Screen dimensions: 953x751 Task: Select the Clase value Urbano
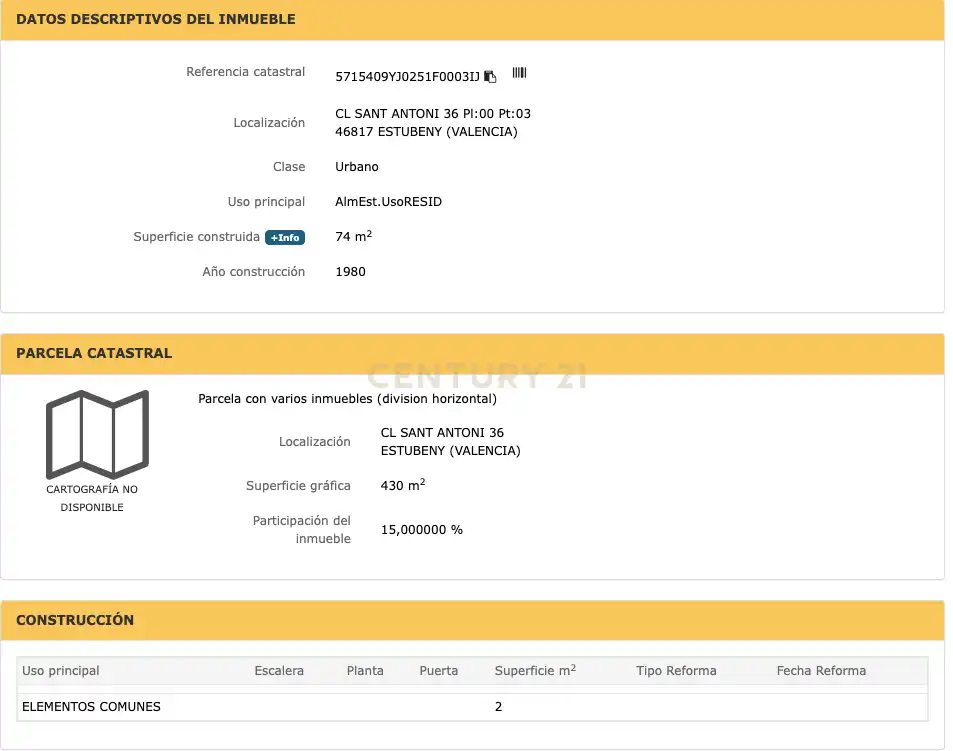click(357, 166)
